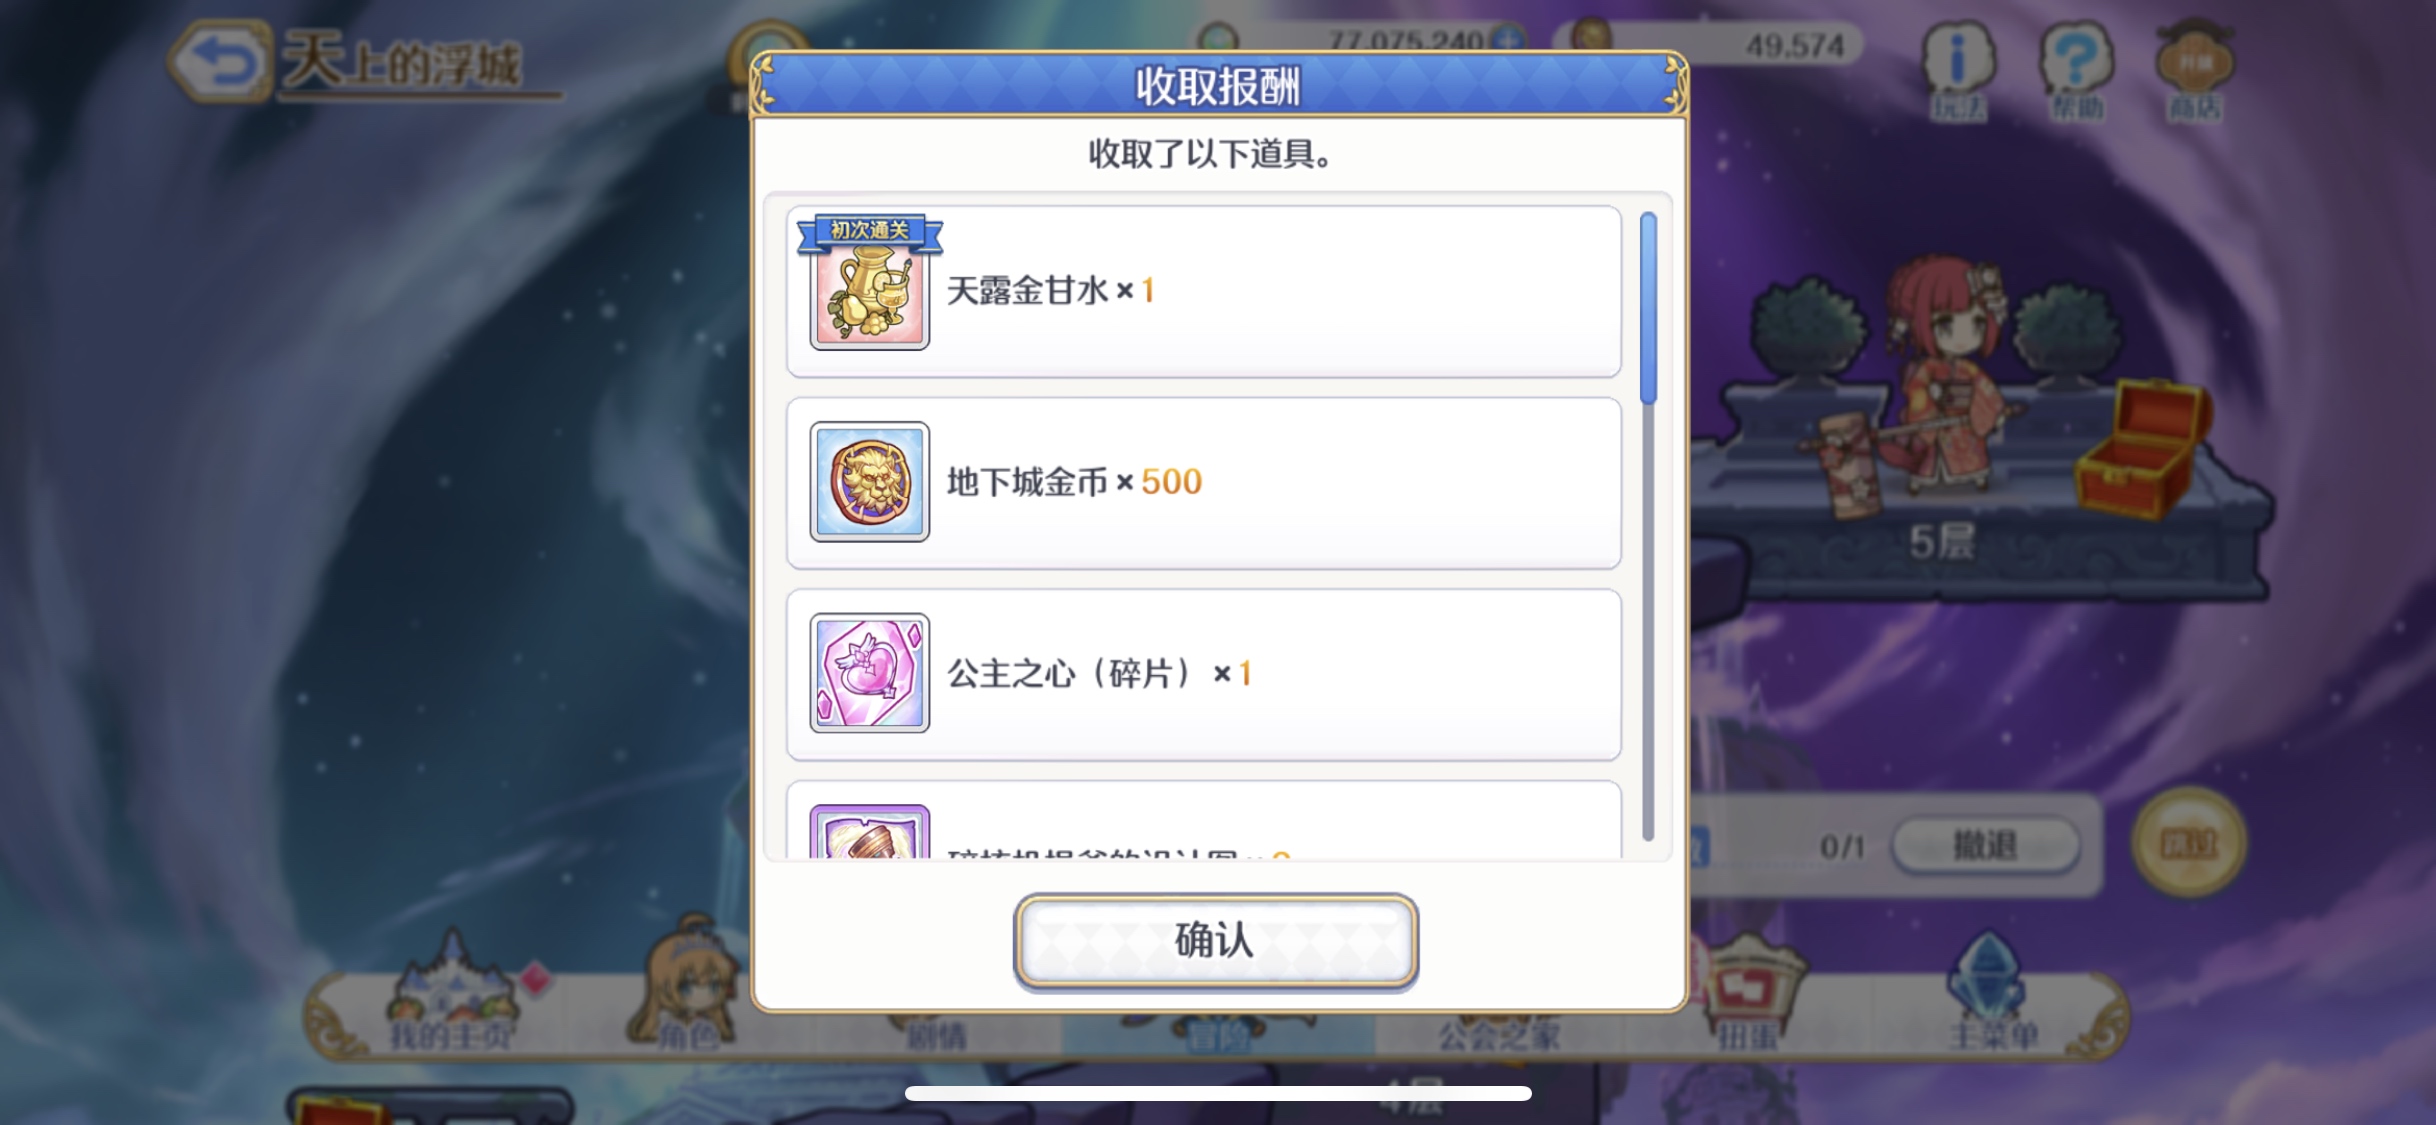The width and height of the screenshot is (2436, 1125).
Task: Open the 商店 shop icon
Action: 2195,72
